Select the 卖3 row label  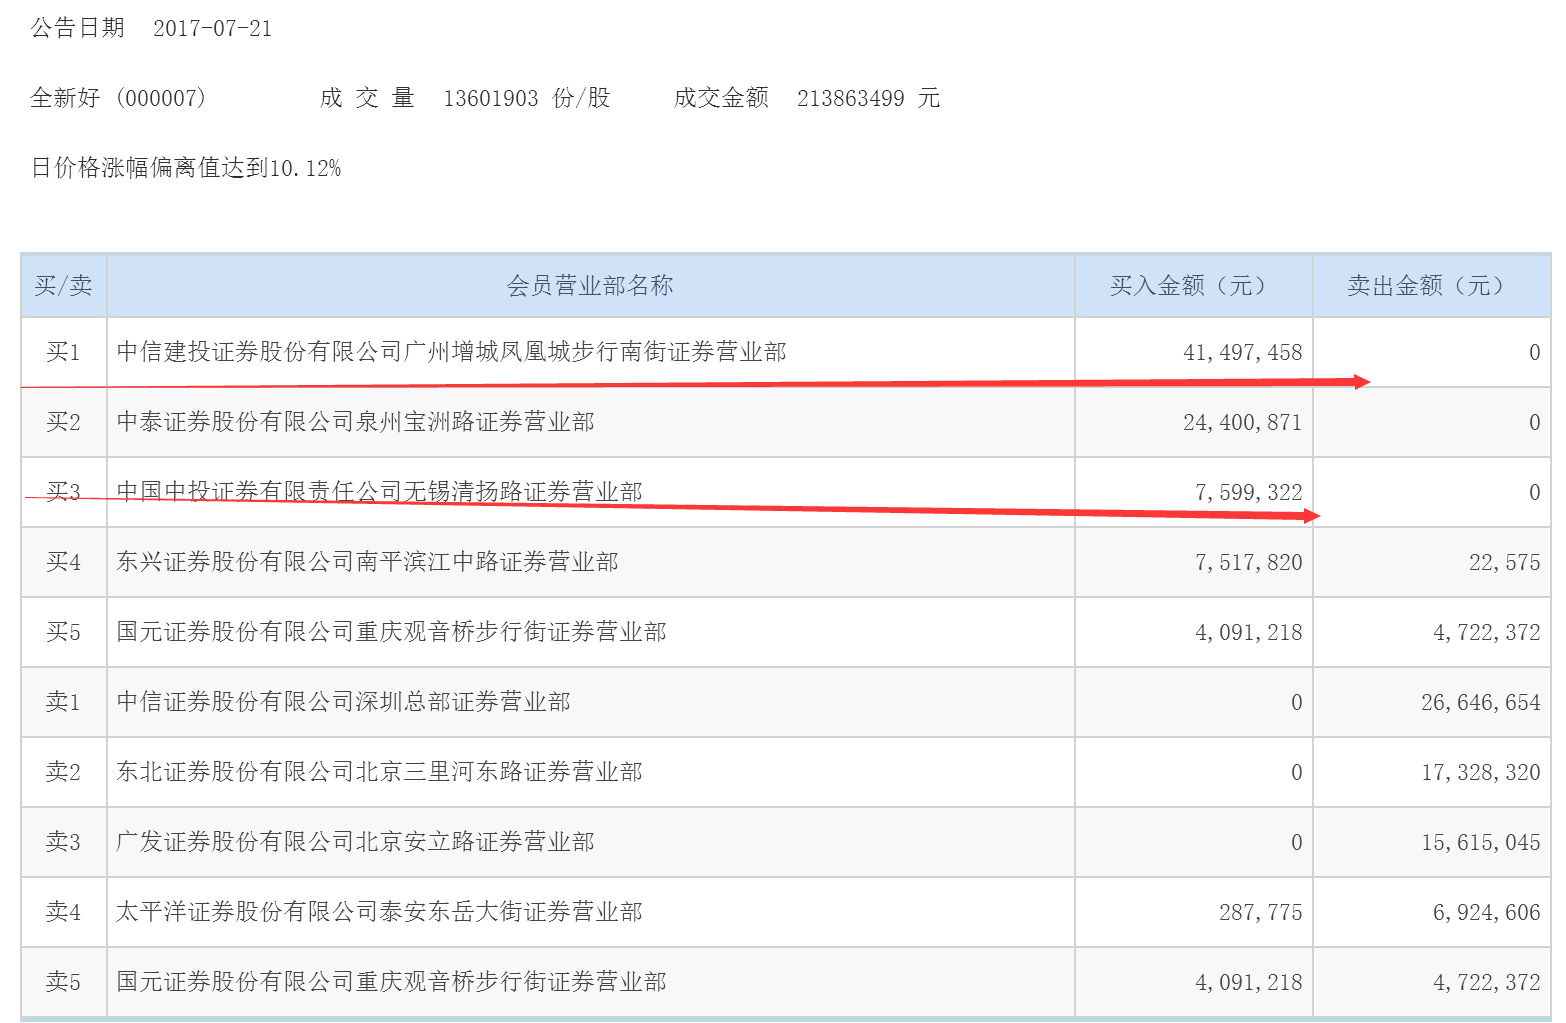pyautogui.click(x=63, y=842)
